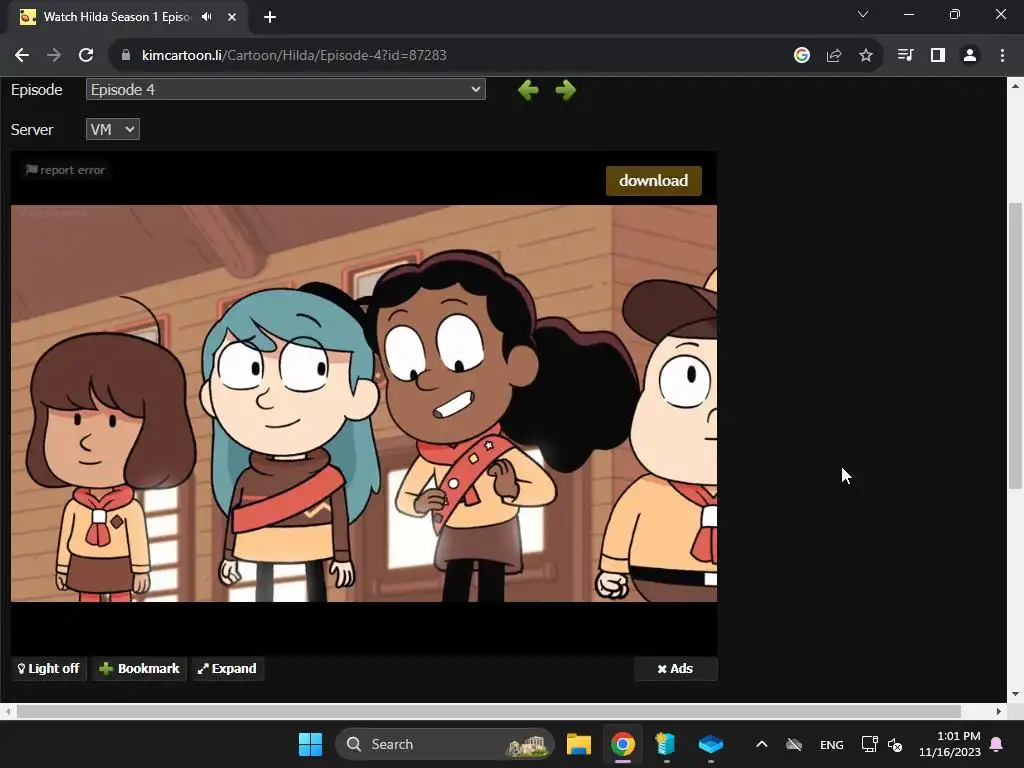Go back to the previous page

22,56
